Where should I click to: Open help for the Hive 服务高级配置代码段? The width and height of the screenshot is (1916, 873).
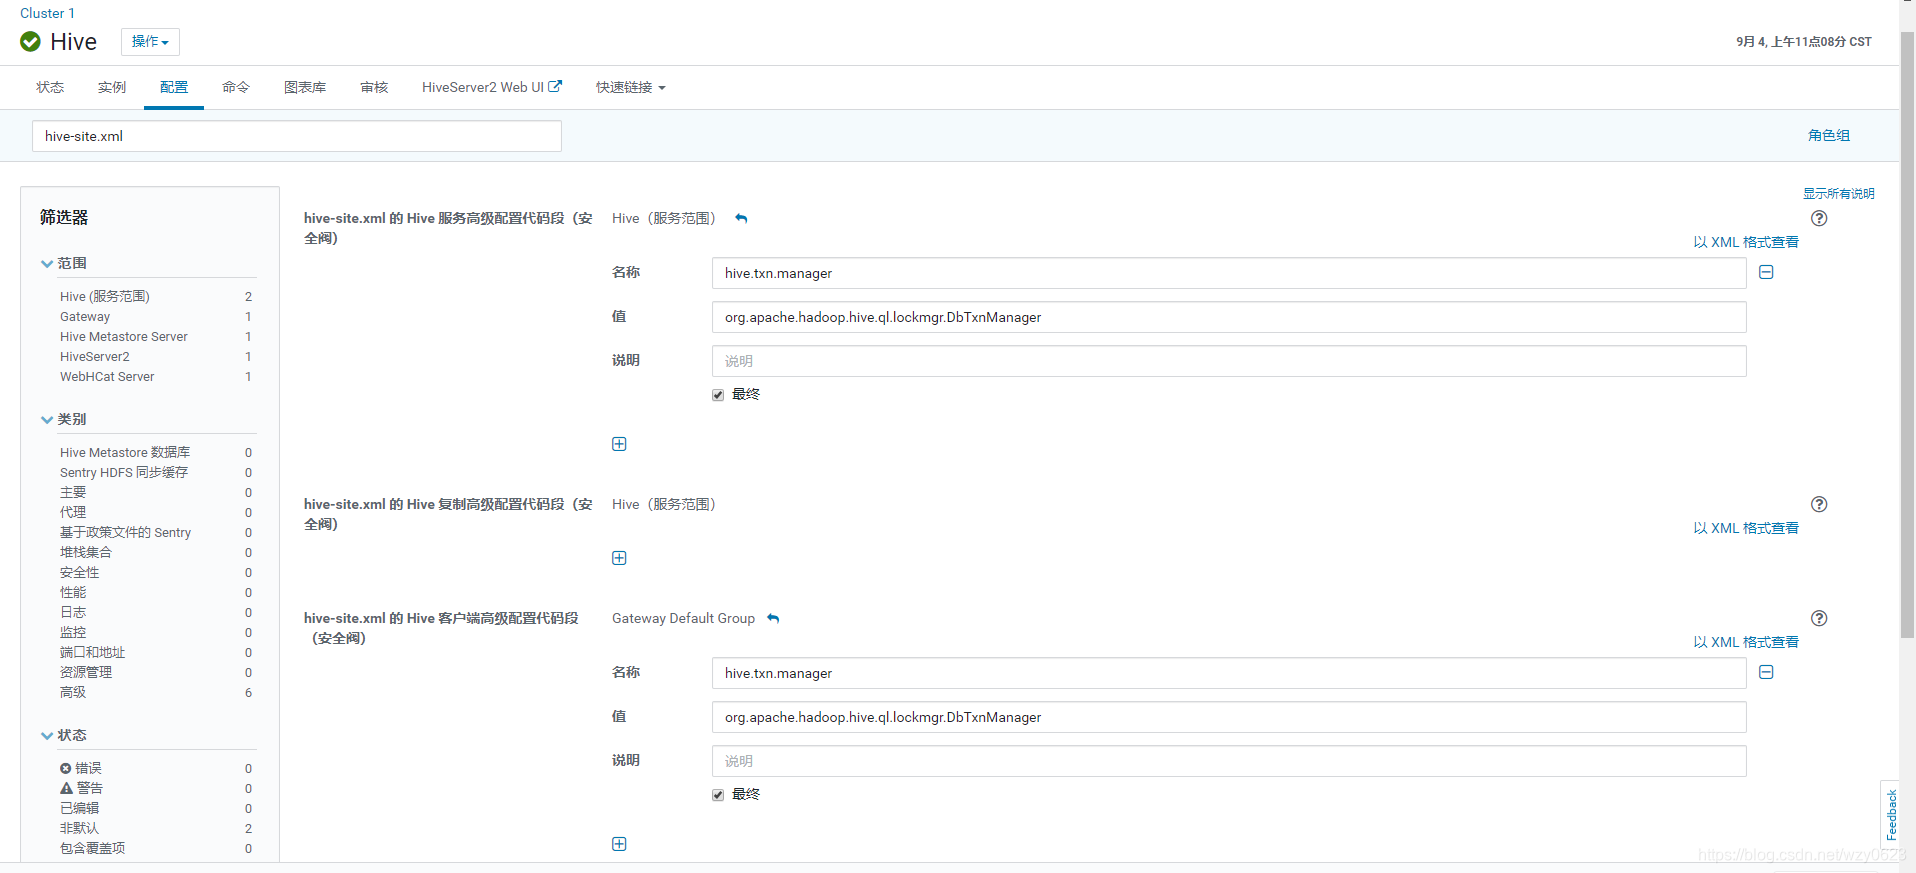pos(1819,218)
